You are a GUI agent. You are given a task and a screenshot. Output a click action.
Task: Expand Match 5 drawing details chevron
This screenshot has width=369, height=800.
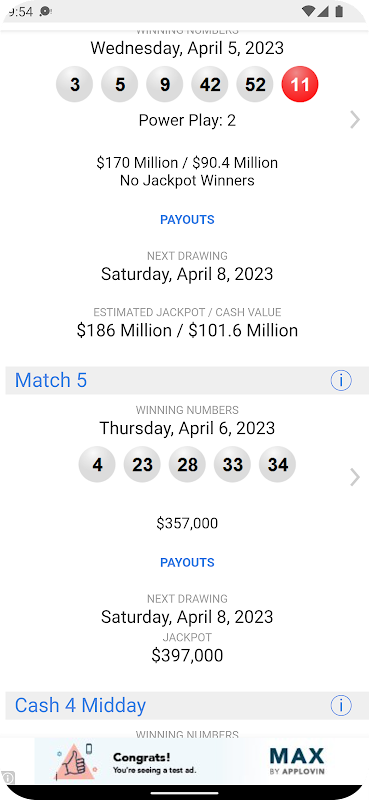(x=355, y=477)
